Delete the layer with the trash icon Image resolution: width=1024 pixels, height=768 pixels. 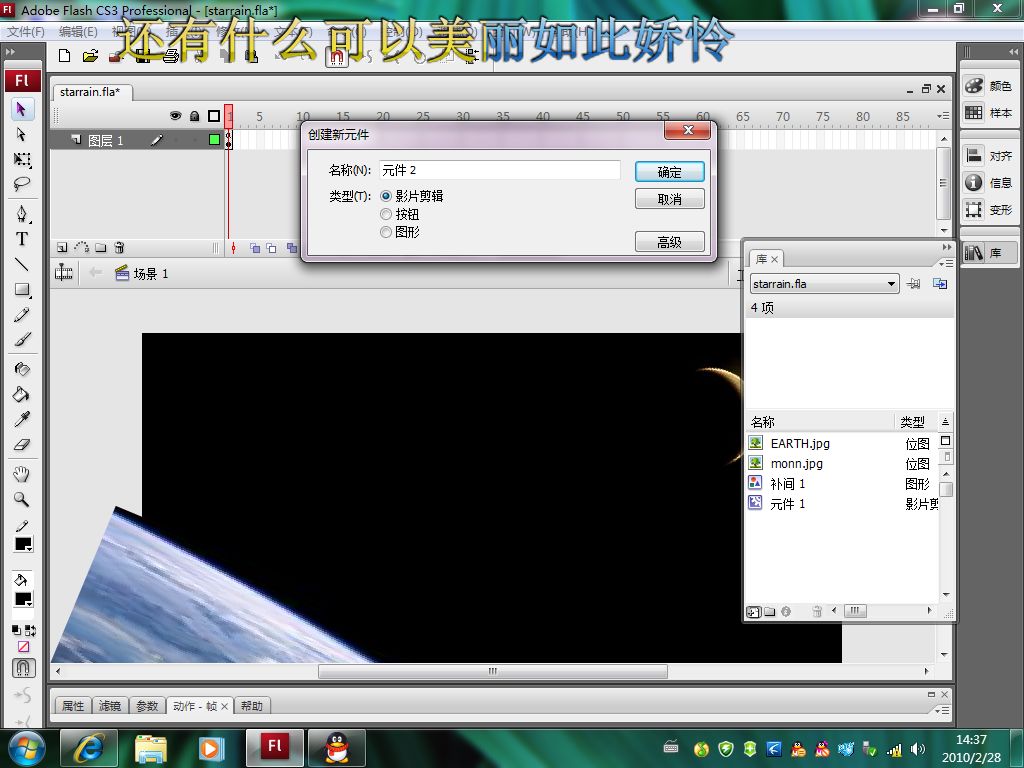tap(119, 248)
